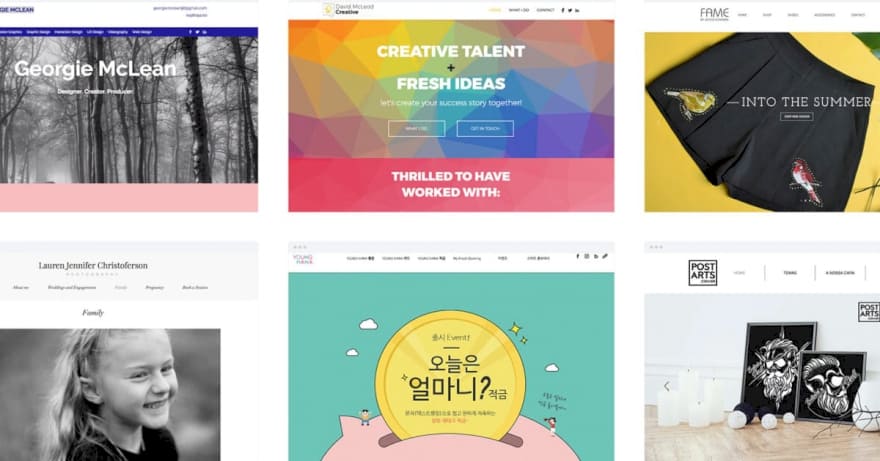The image size is (880, 461).
Task: Click the GET IN TOUCH button
Action: [x=485, y=129]
